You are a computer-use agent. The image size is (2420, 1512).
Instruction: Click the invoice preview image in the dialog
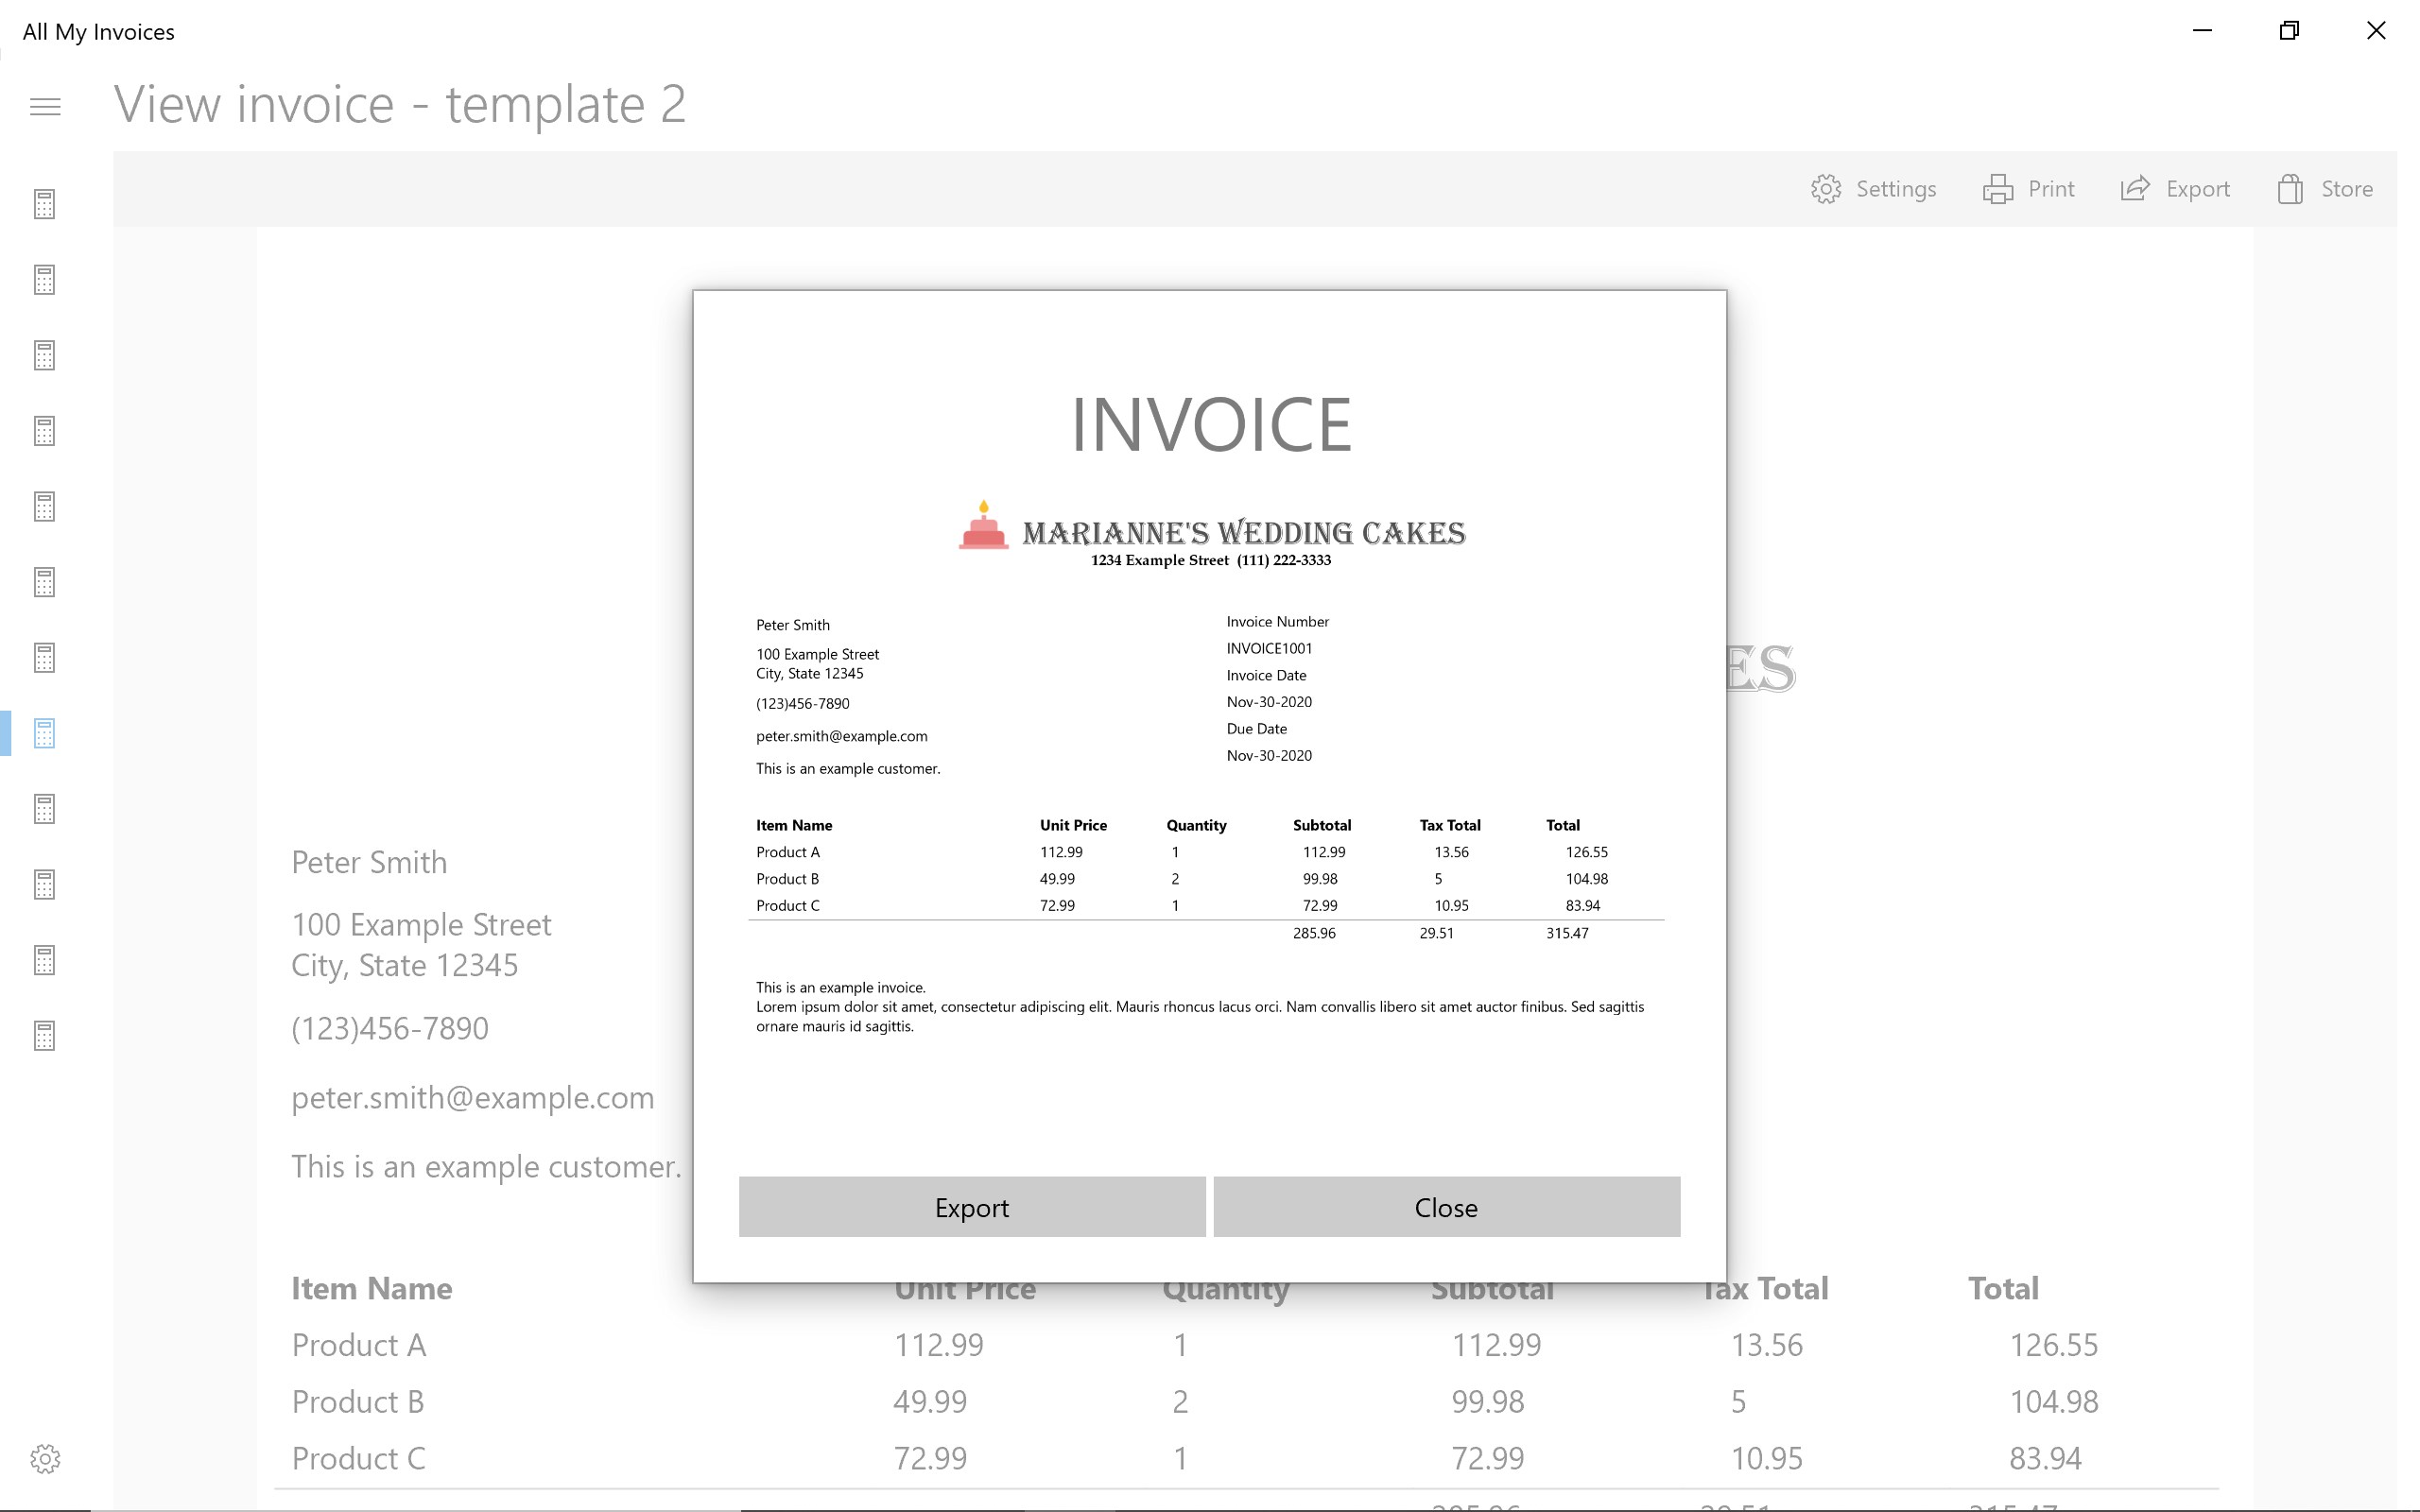pyautogui.click(x=1208, y=700)
